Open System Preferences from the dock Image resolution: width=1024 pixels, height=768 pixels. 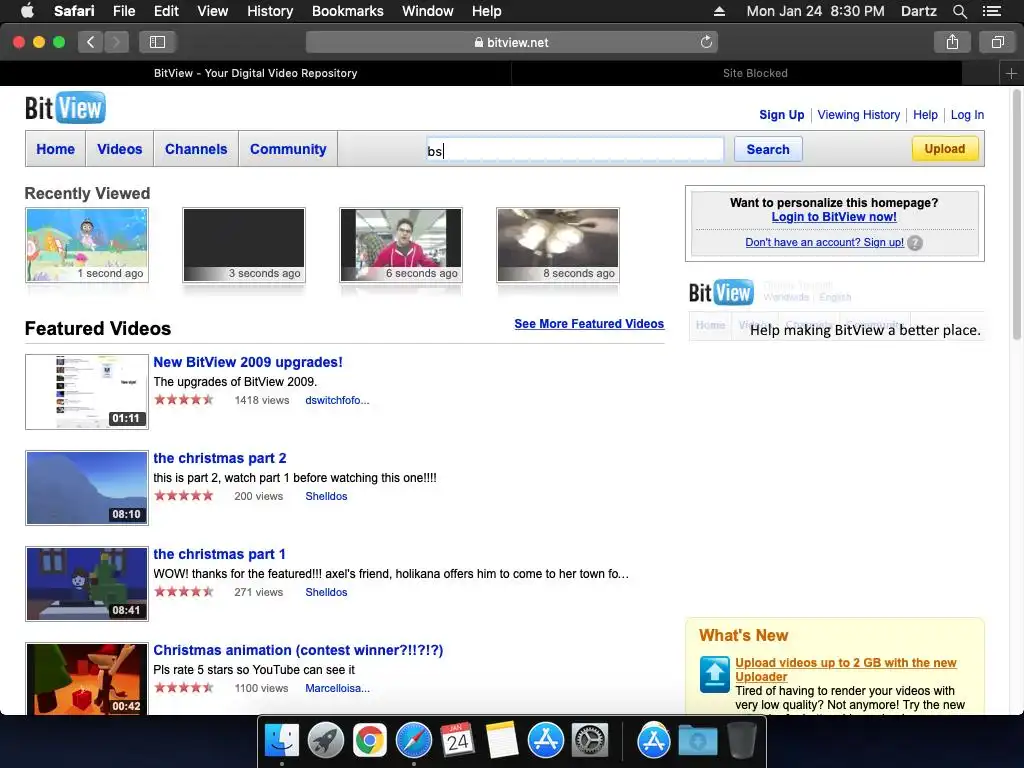[x=590, y=741]
